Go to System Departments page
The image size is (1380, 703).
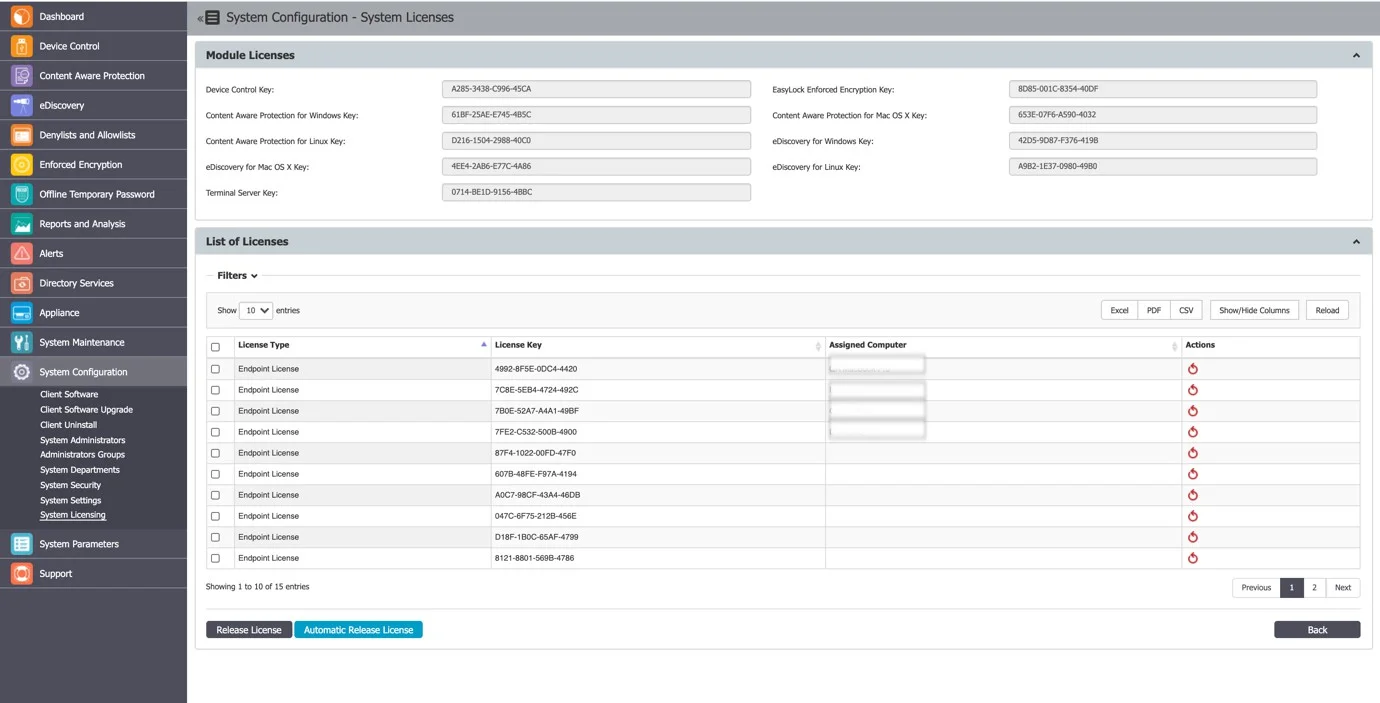80,470
